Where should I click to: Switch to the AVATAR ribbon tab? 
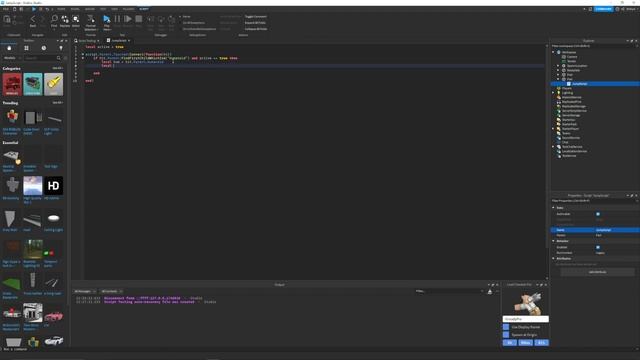[x=90, y=9]
